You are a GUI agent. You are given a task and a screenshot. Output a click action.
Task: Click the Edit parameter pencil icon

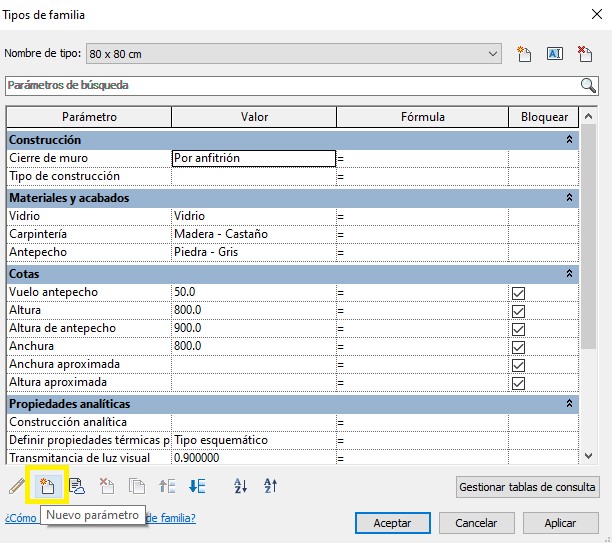coord(17,487)
